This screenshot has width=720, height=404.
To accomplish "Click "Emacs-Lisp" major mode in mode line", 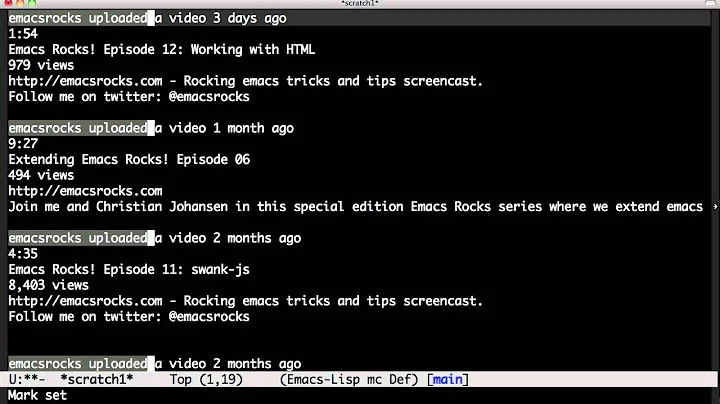I will [323, 379].
